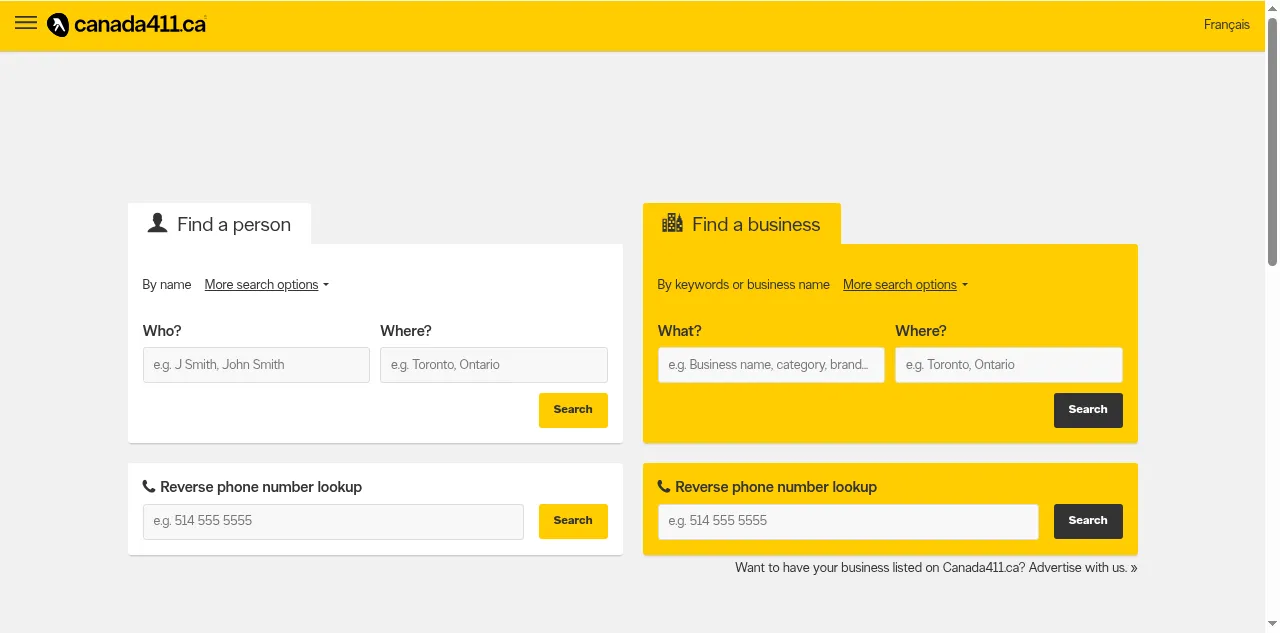Switch to the Find a business tab
Viewport: 1280px width, 633px height.
742,224
